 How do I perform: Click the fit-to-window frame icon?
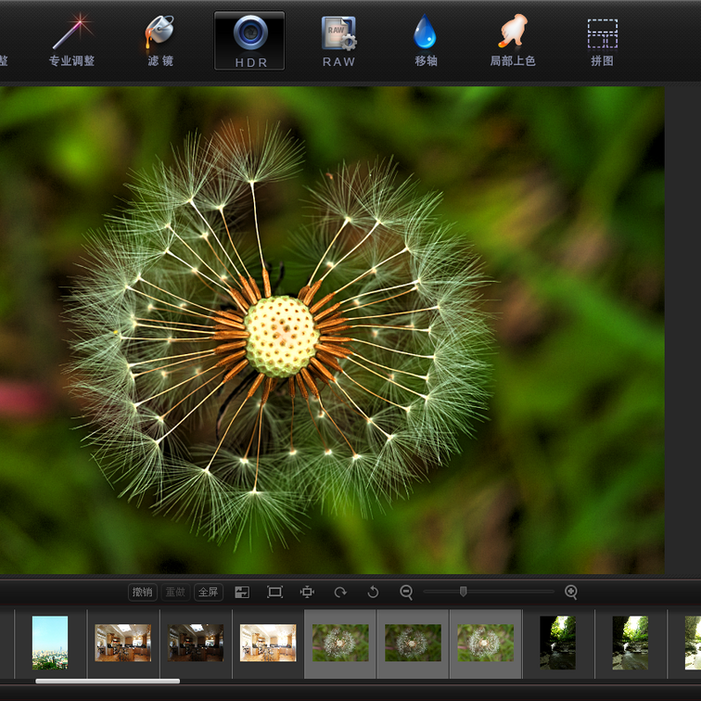coord(274,592)
